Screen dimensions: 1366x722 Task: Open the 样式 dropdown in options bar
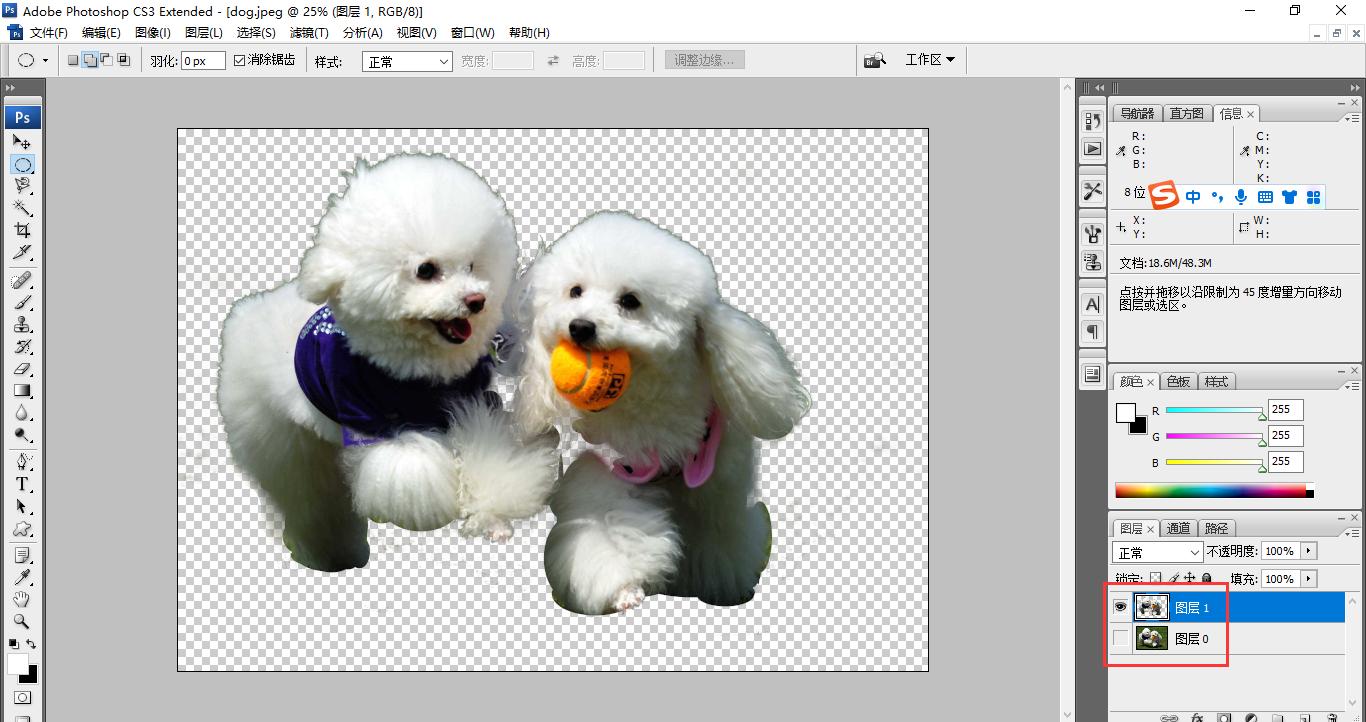click(406, 61)
